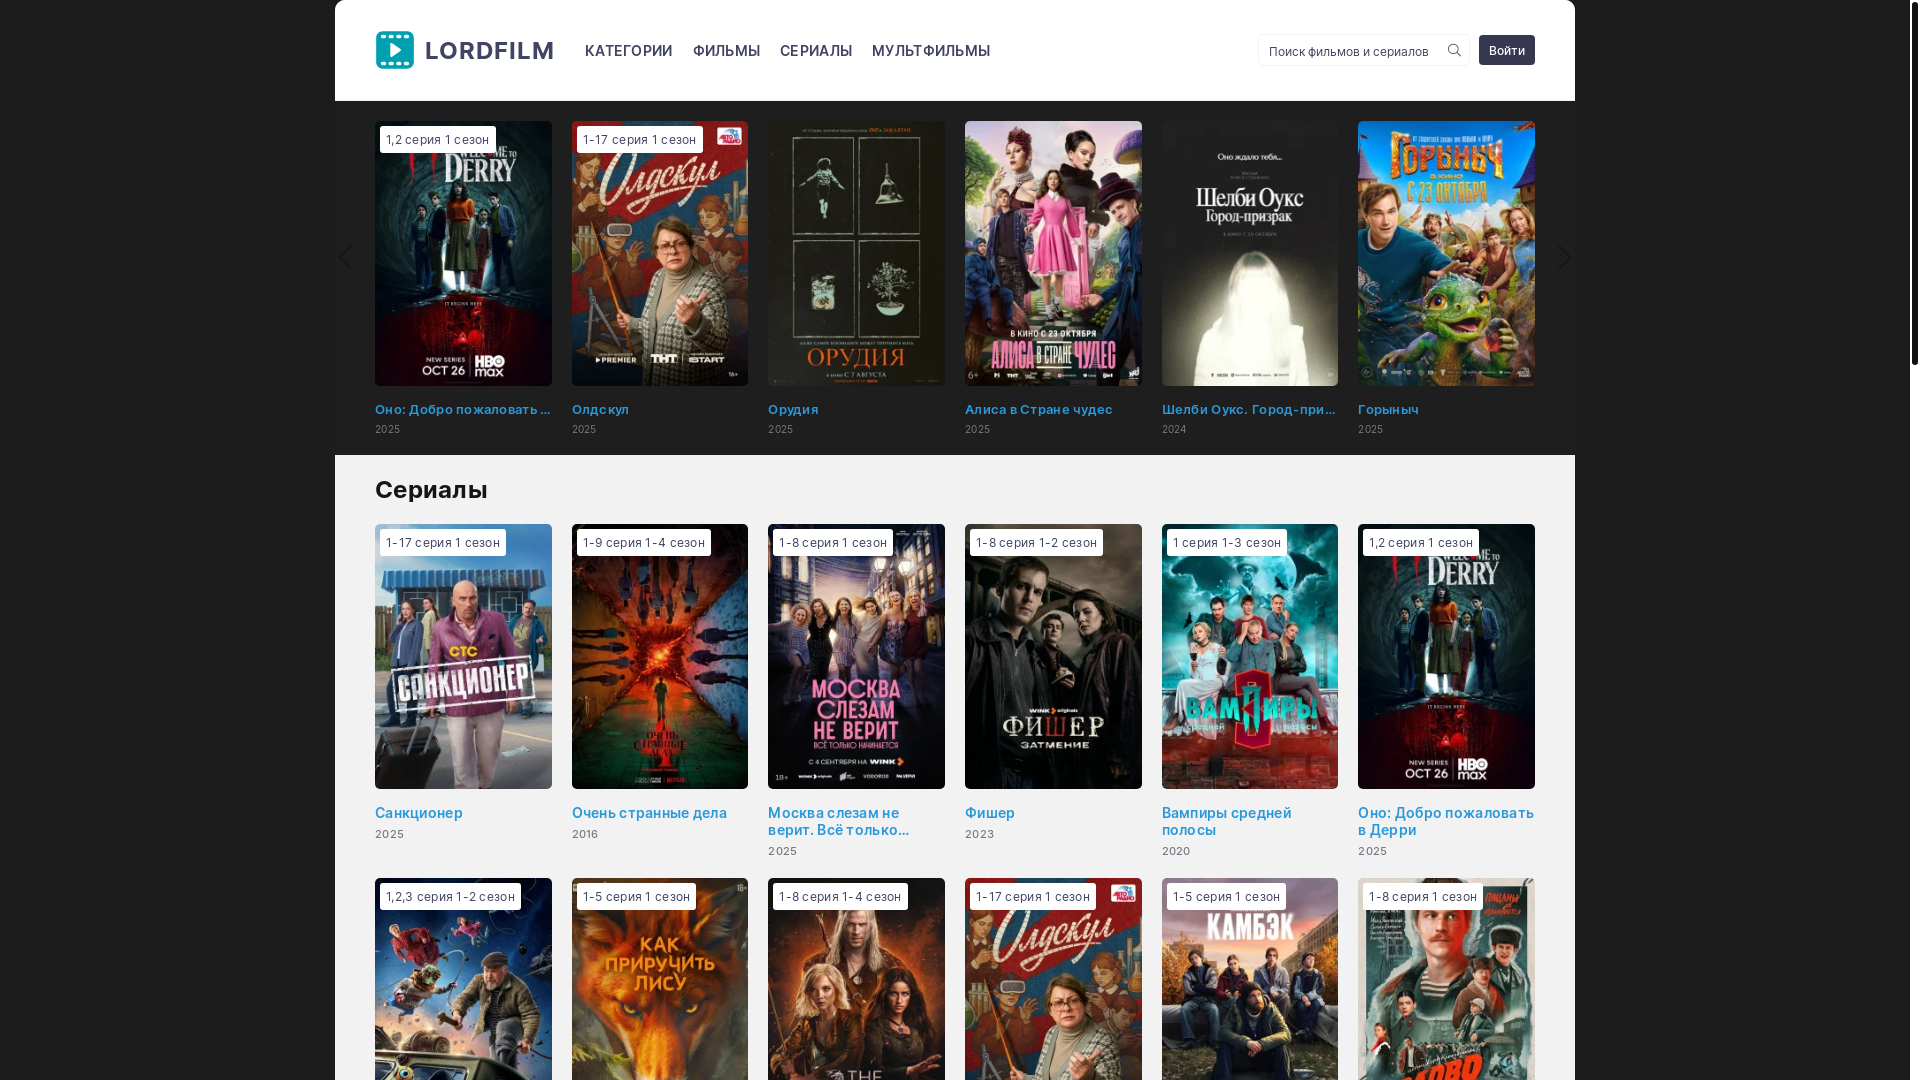Click the Фишер title link

coord(989,813)
